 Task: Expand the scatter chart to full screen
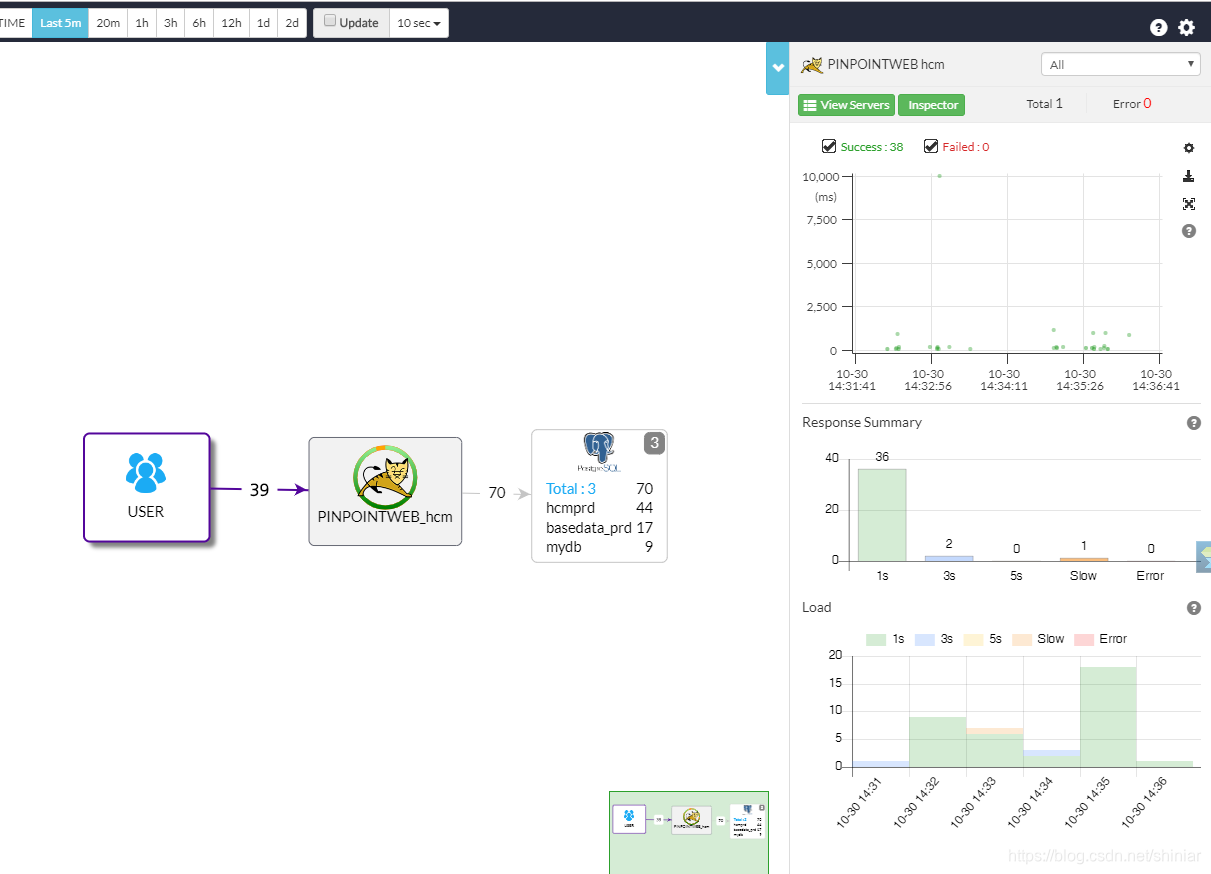pyautogui.click(x=1188, y=203)
